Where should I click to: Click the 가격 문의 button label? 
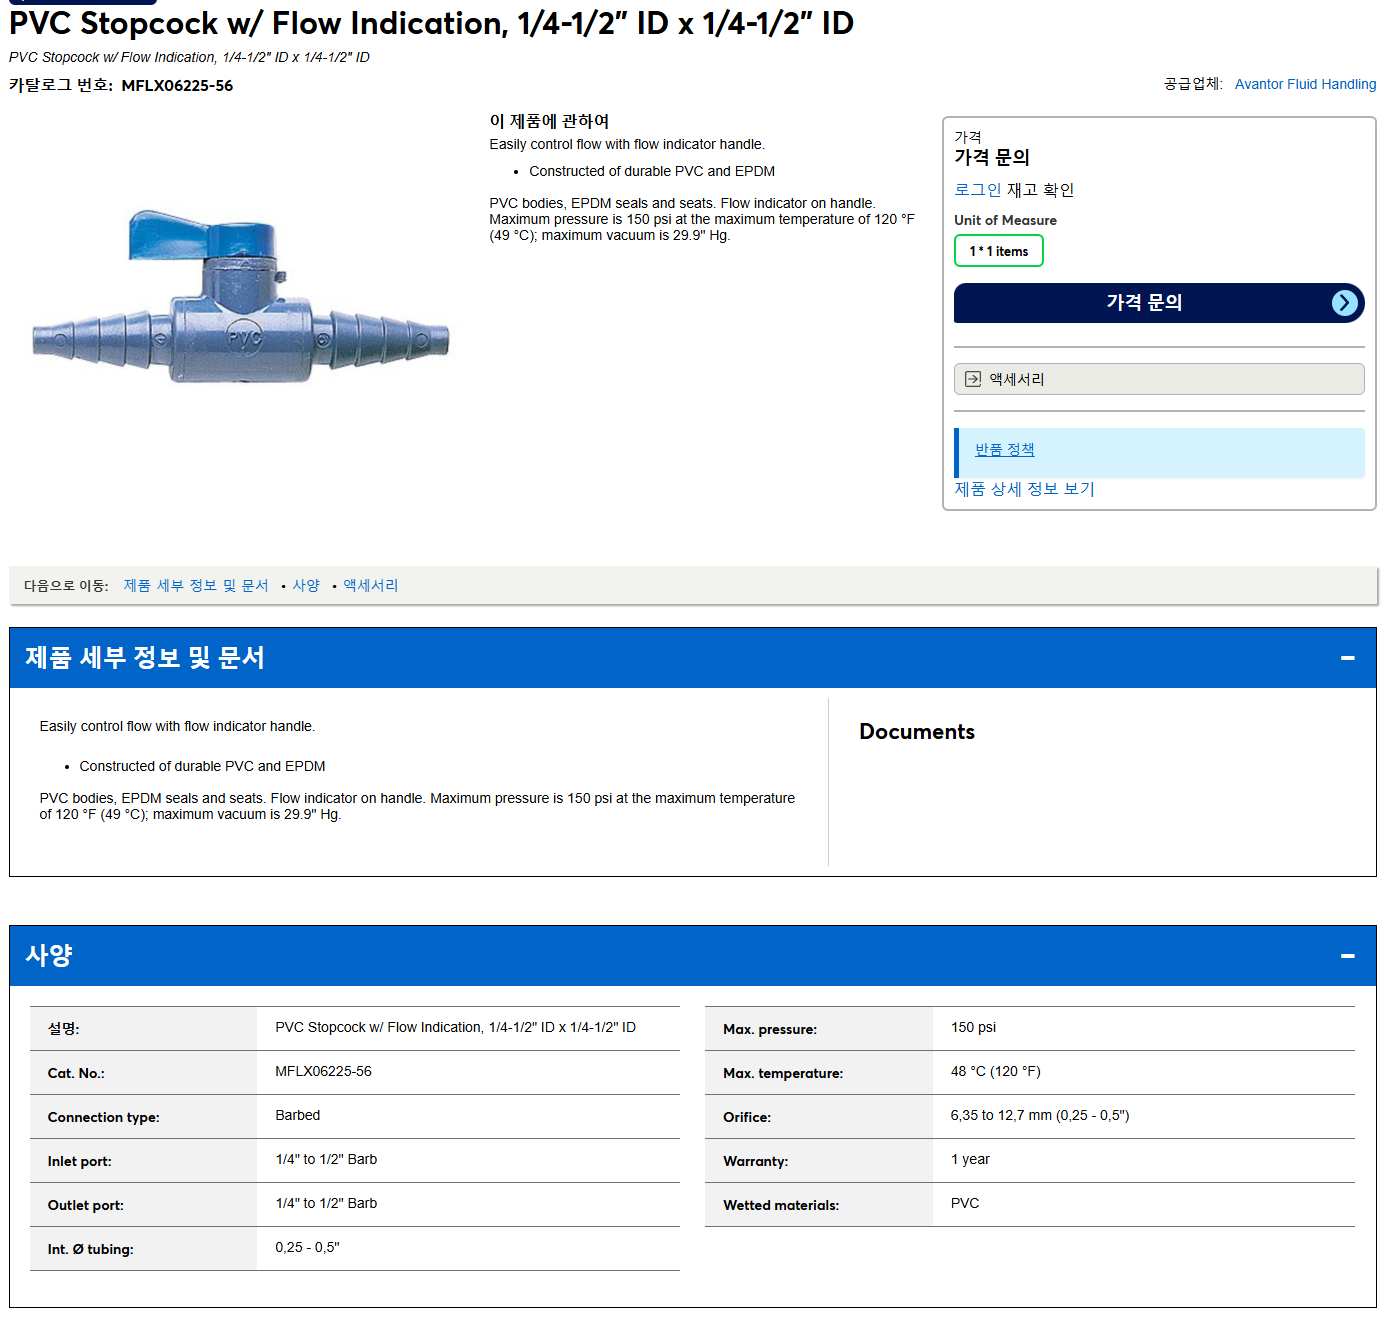pos(1144,302)
